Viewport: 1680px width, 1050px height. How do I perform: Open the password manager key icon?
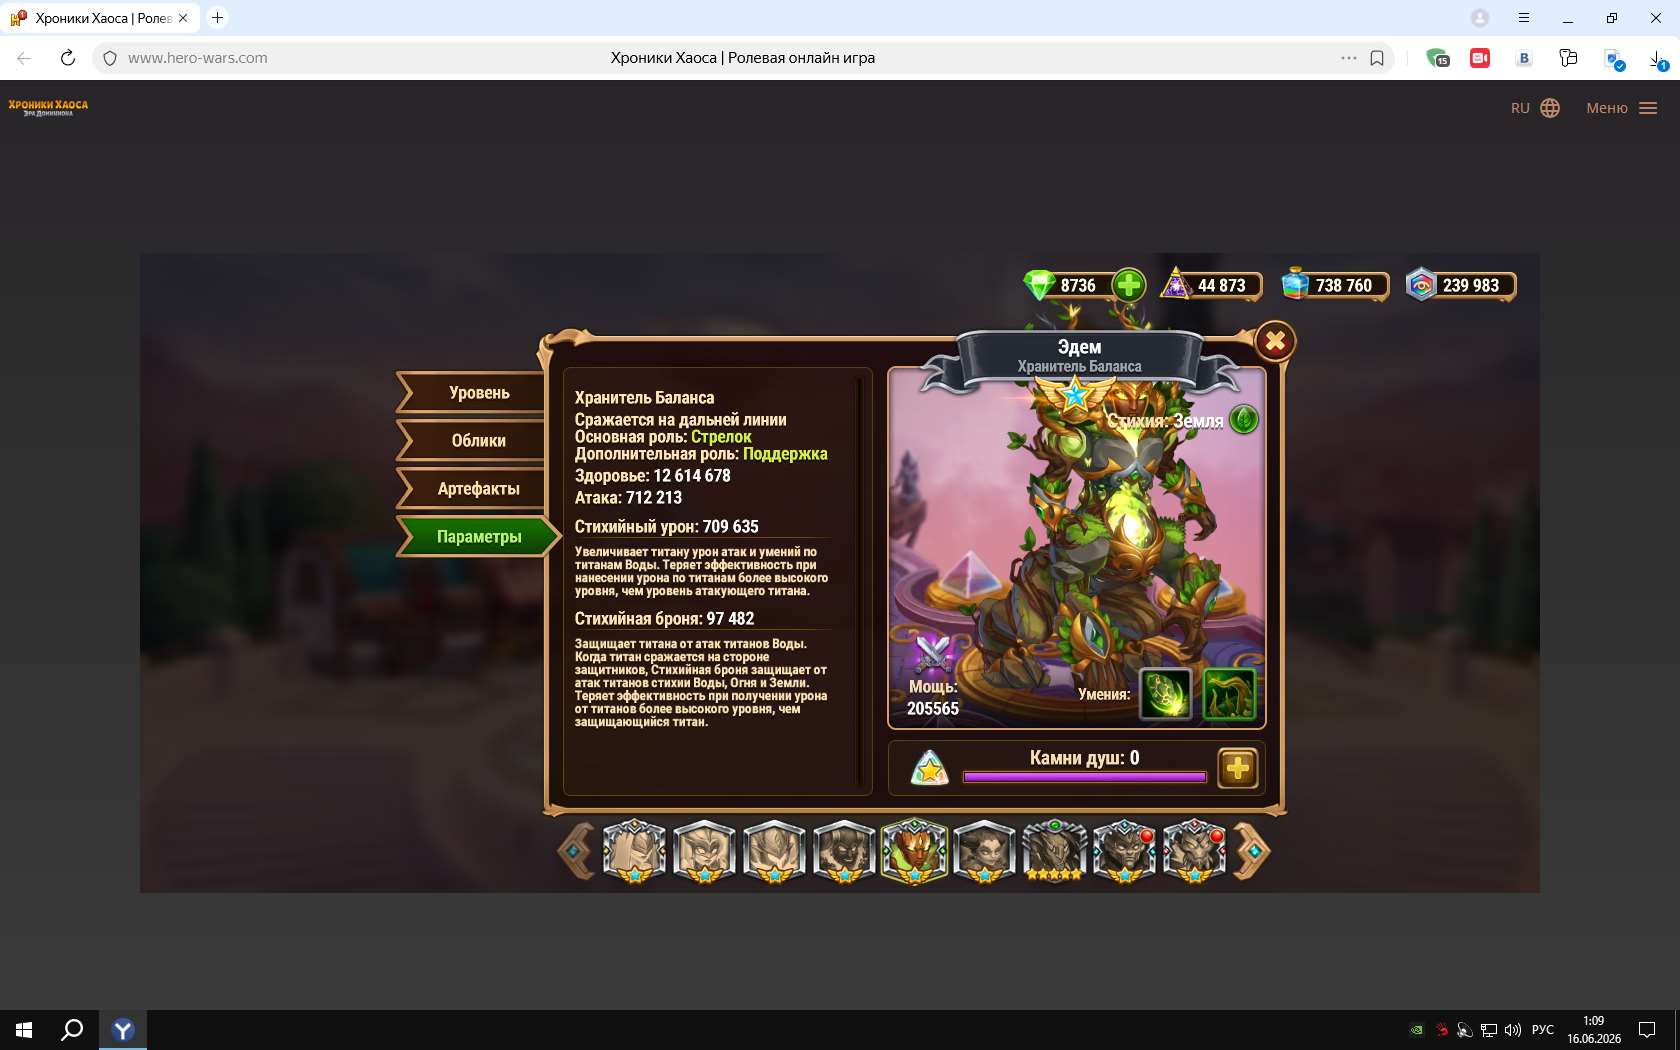(x=1568, y=58)
